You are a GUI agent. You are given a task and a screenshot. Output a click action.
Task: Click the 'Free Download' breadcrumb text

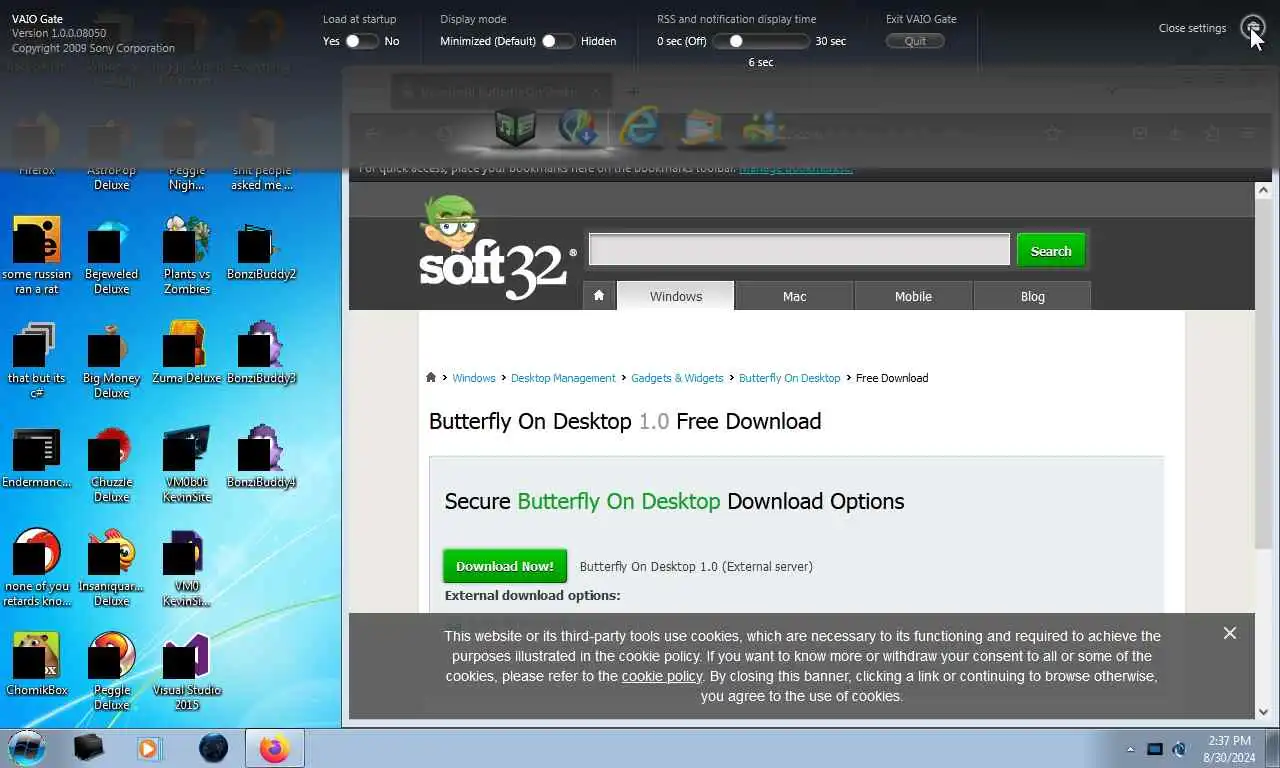coord(892,378)
